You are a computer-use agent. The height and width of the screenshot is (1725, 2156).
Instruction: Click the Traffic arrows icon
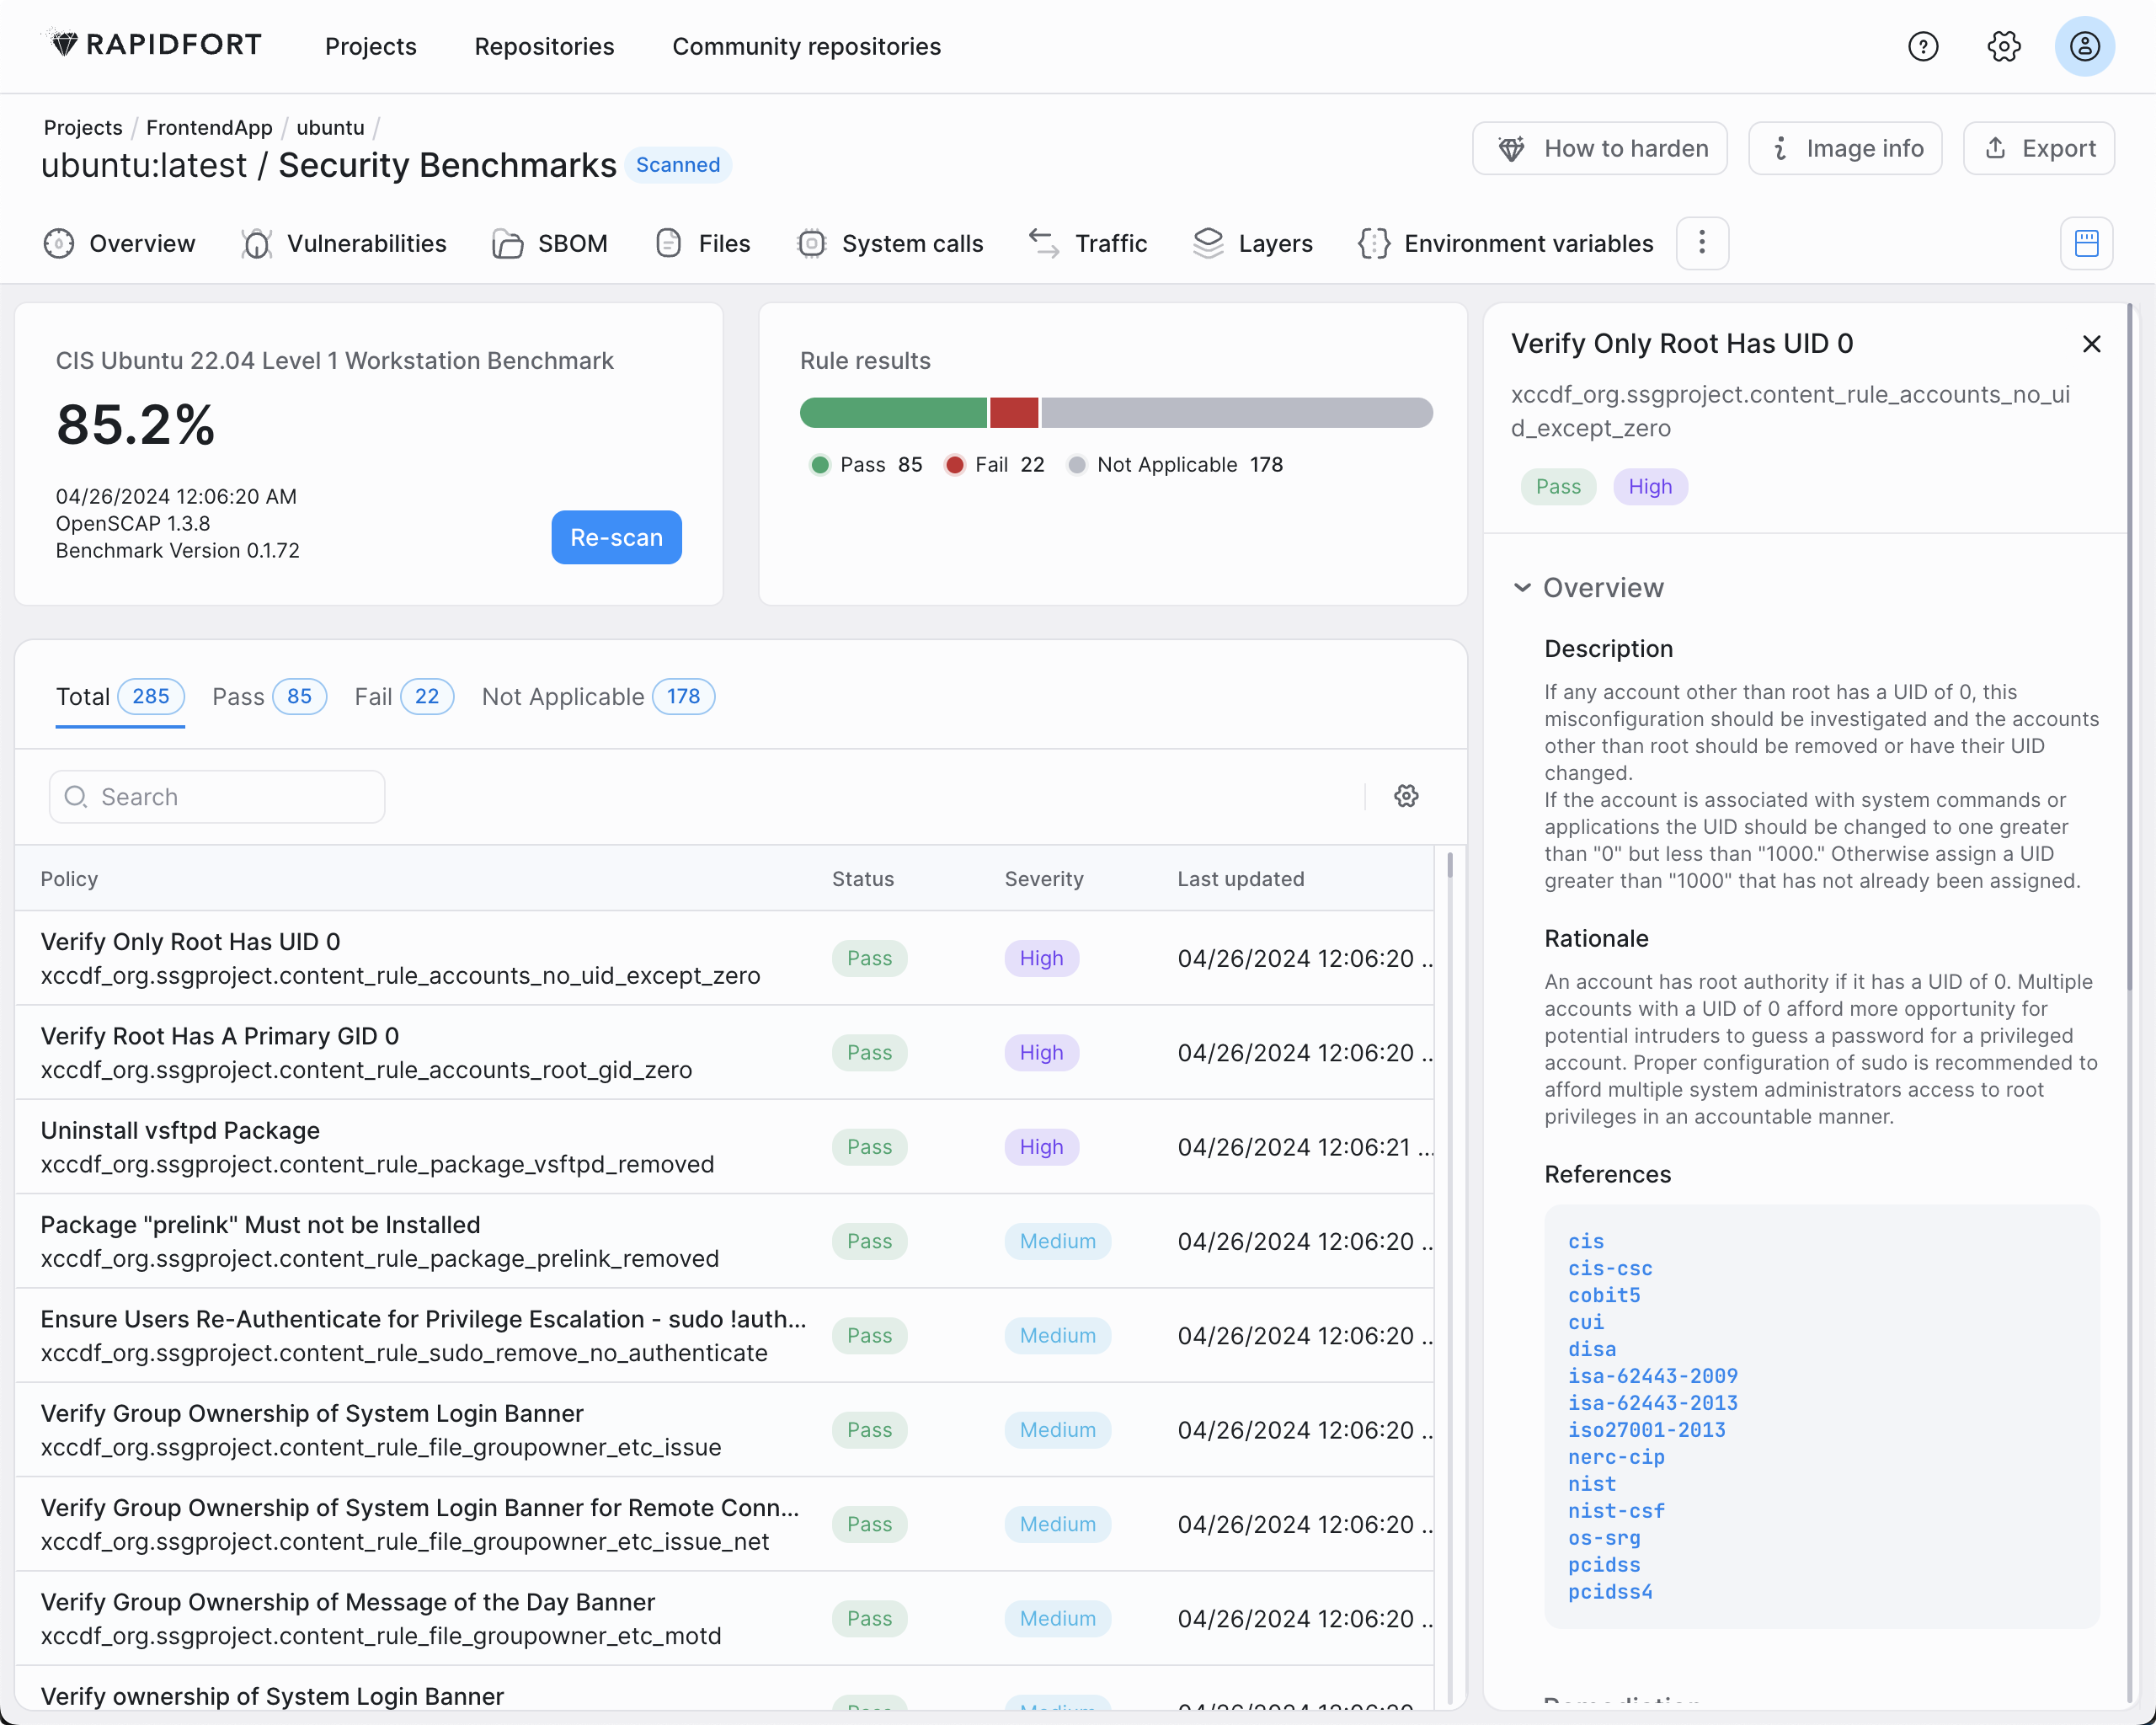point(1044,243)
